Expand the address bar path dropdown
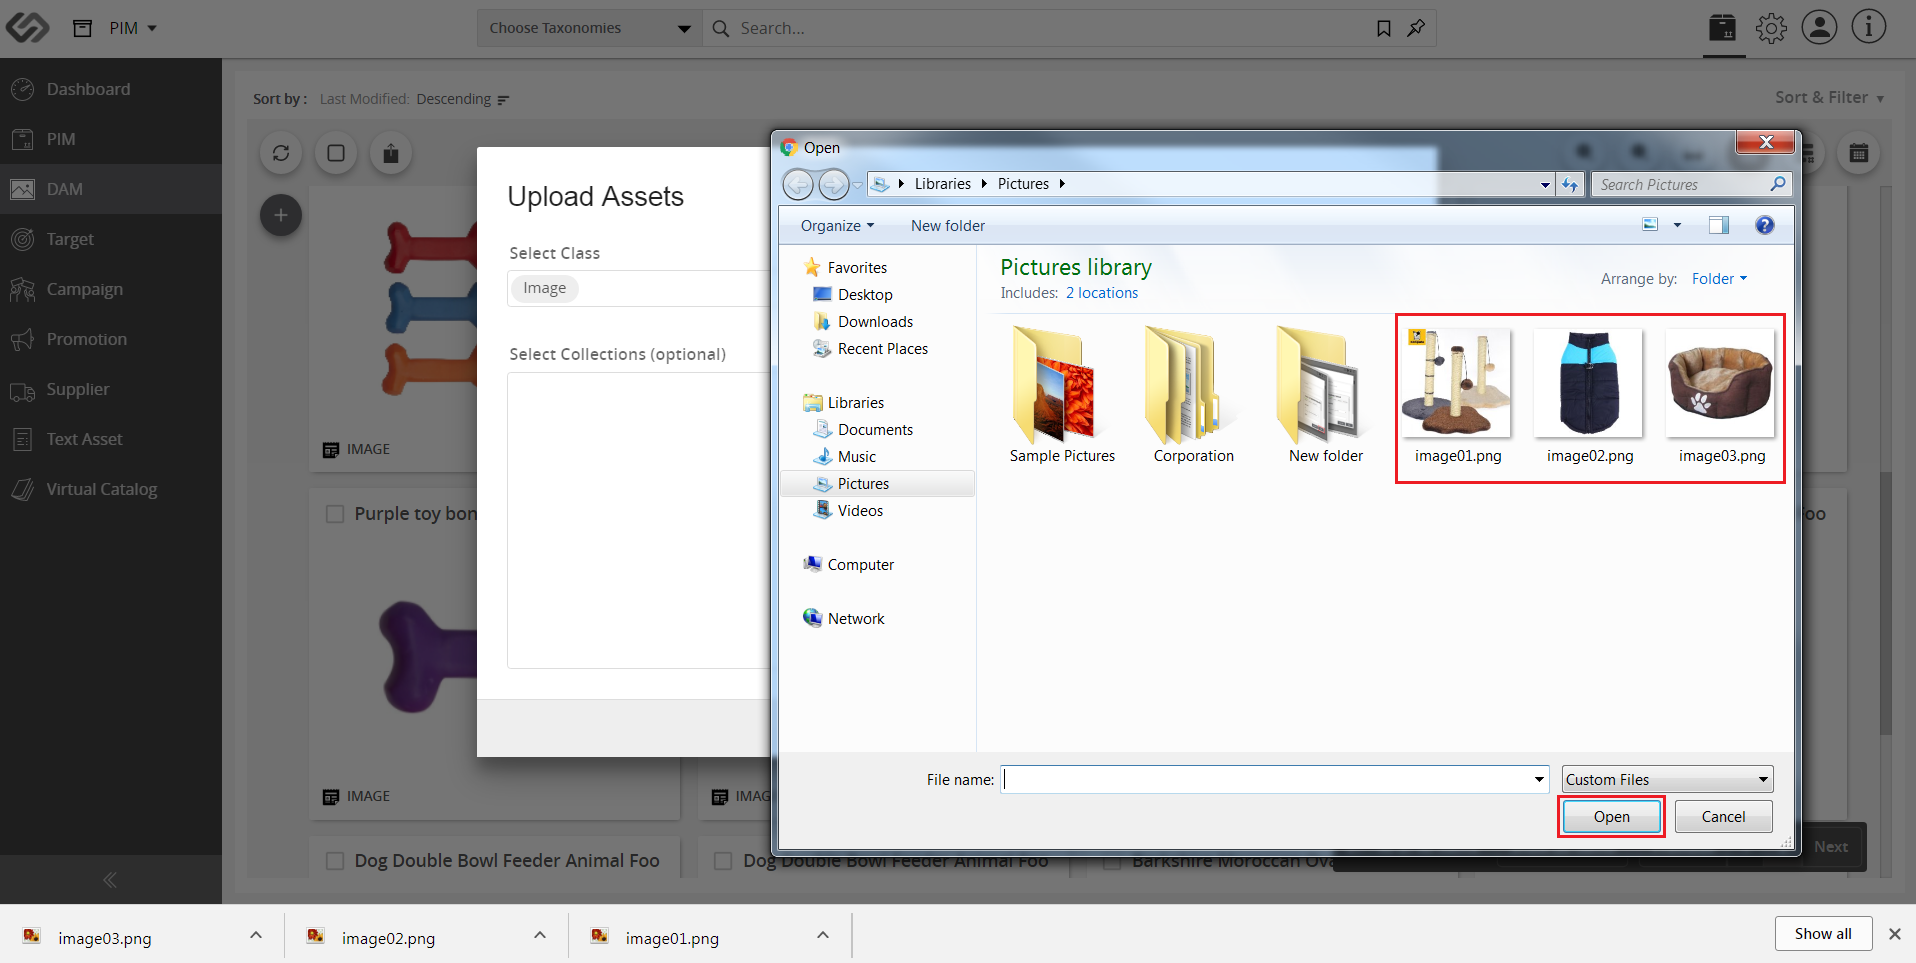1916x963 pixels. 1545,184
